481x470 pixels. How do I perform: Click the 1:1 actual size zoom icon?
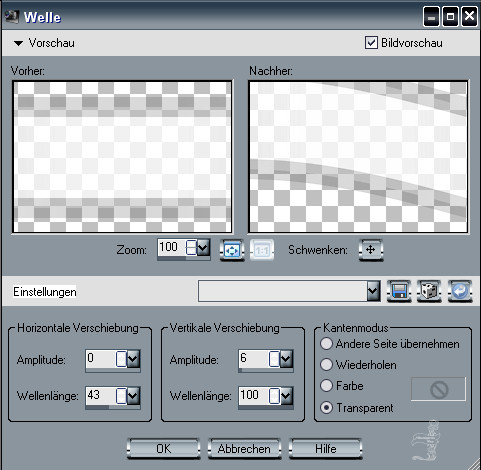pos(262,250)
